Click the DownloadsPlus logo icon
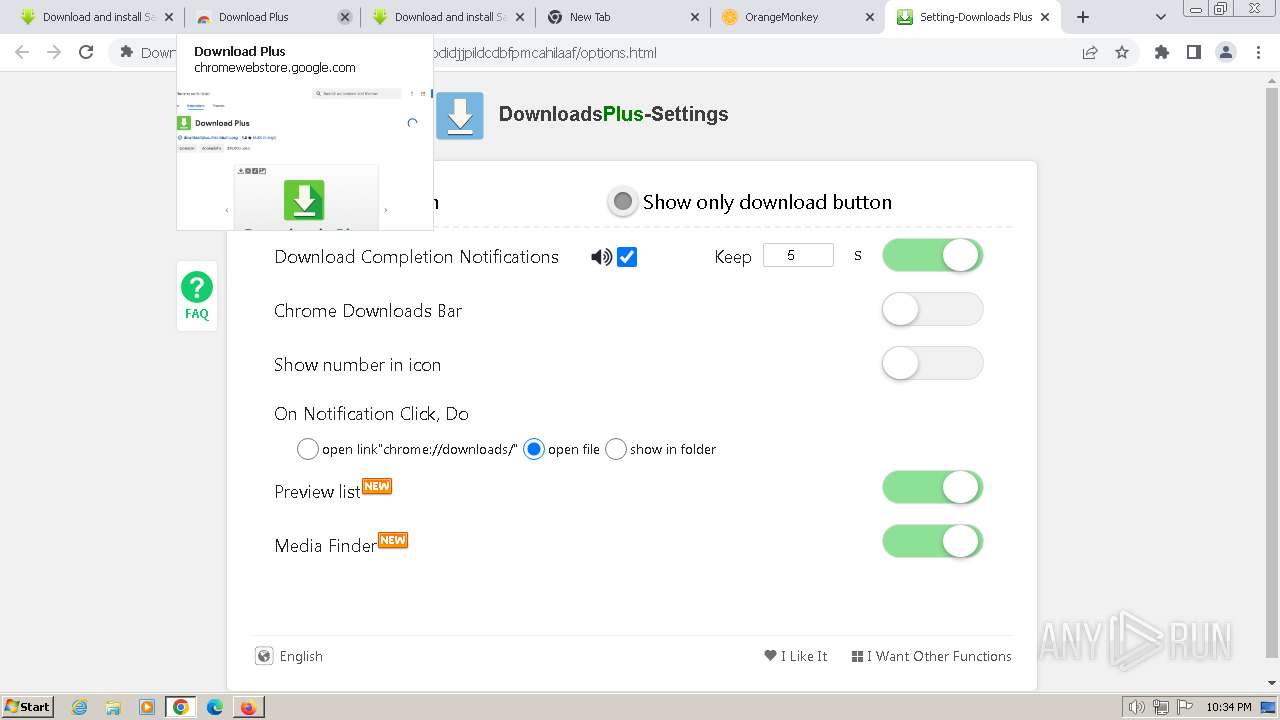This screenshot has height=720, width=1280. pyautogui.click(x=460, y=115)
